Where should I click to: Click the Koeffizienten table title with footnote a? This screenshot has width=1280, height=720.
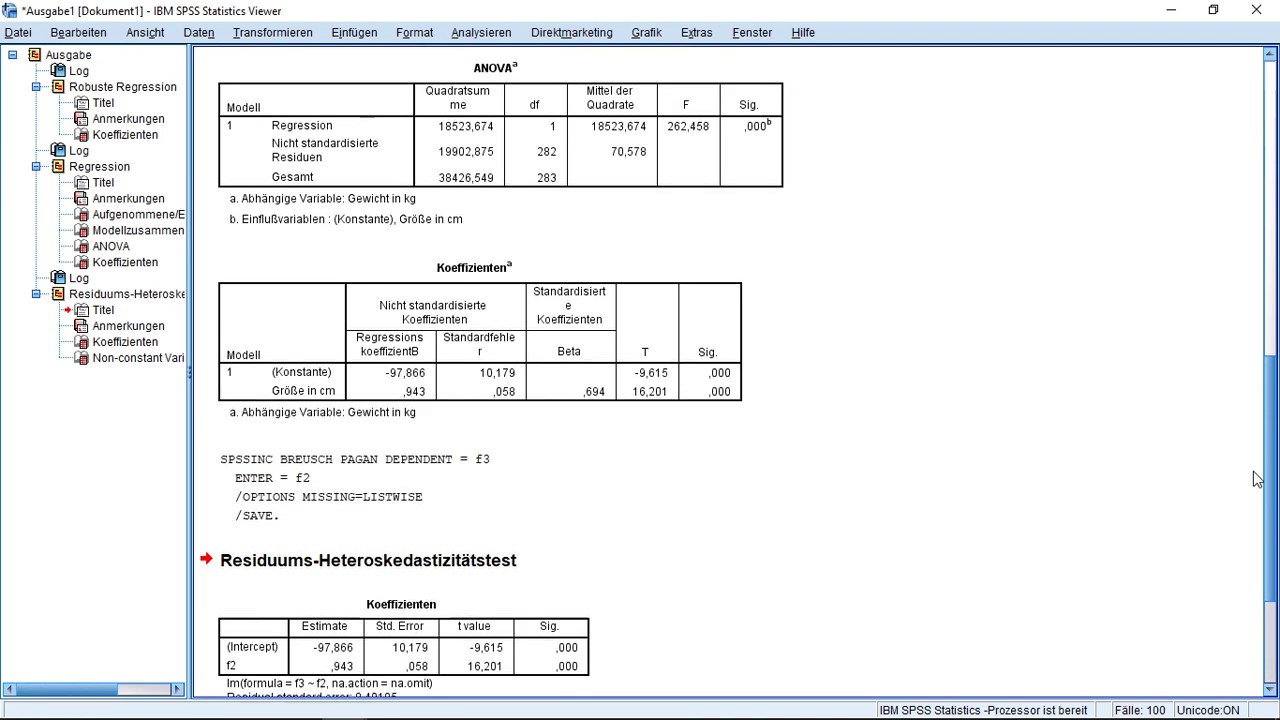click(474, 268)
